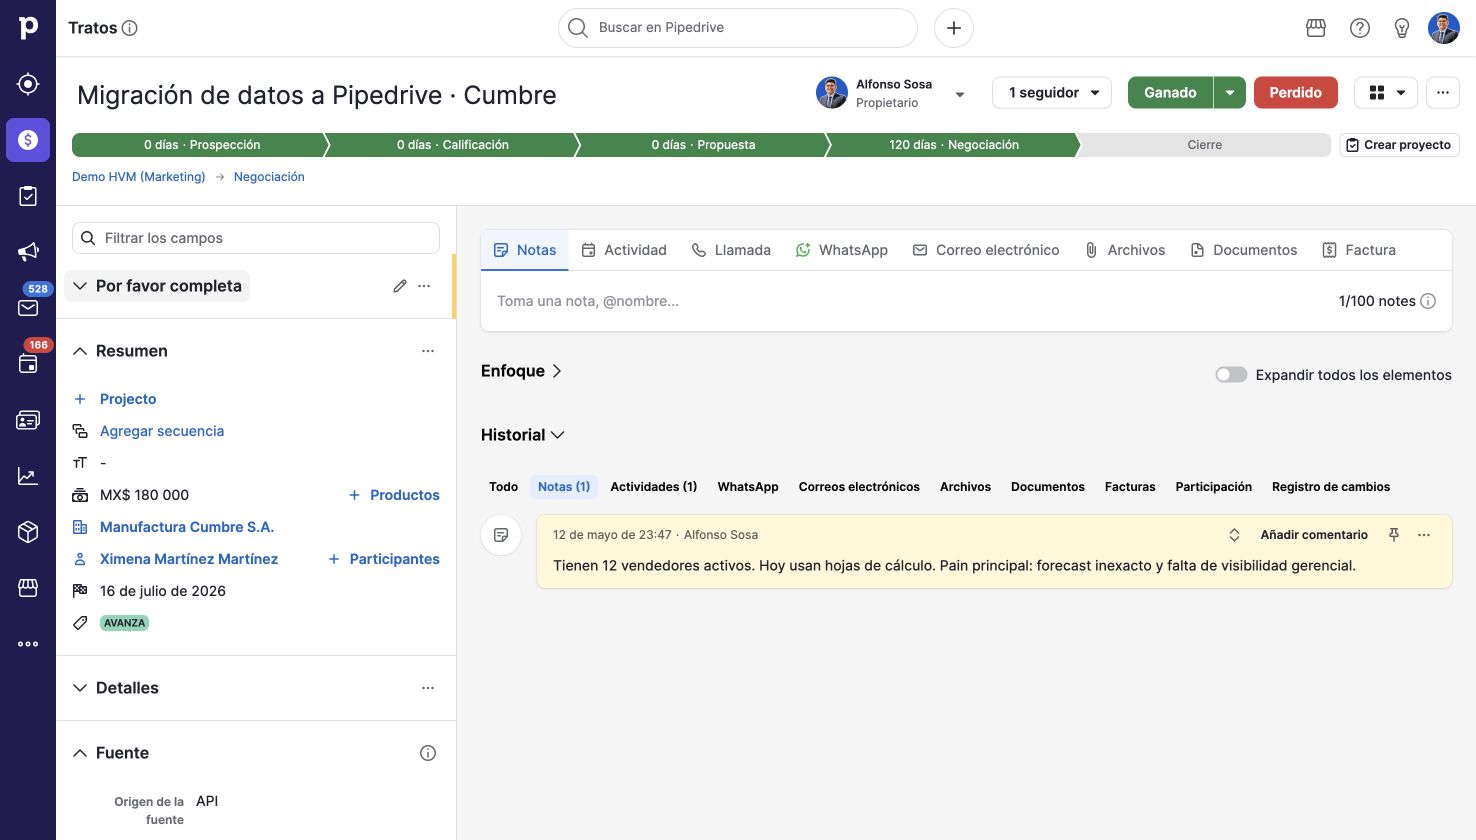1476x840 pixels.
Task: Open Resumen section ellipsis menu
Action: 428,351
